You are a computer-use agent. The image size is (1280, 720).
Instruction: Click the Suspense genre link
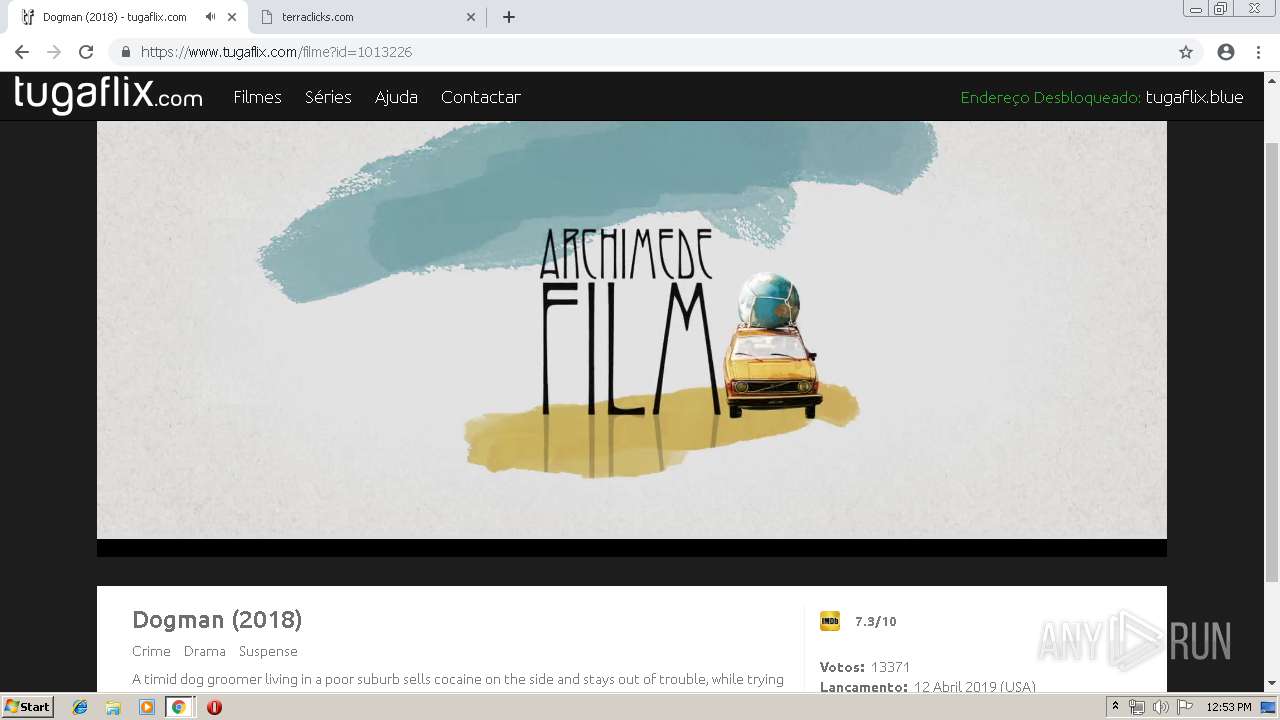(x=268, y=651)
